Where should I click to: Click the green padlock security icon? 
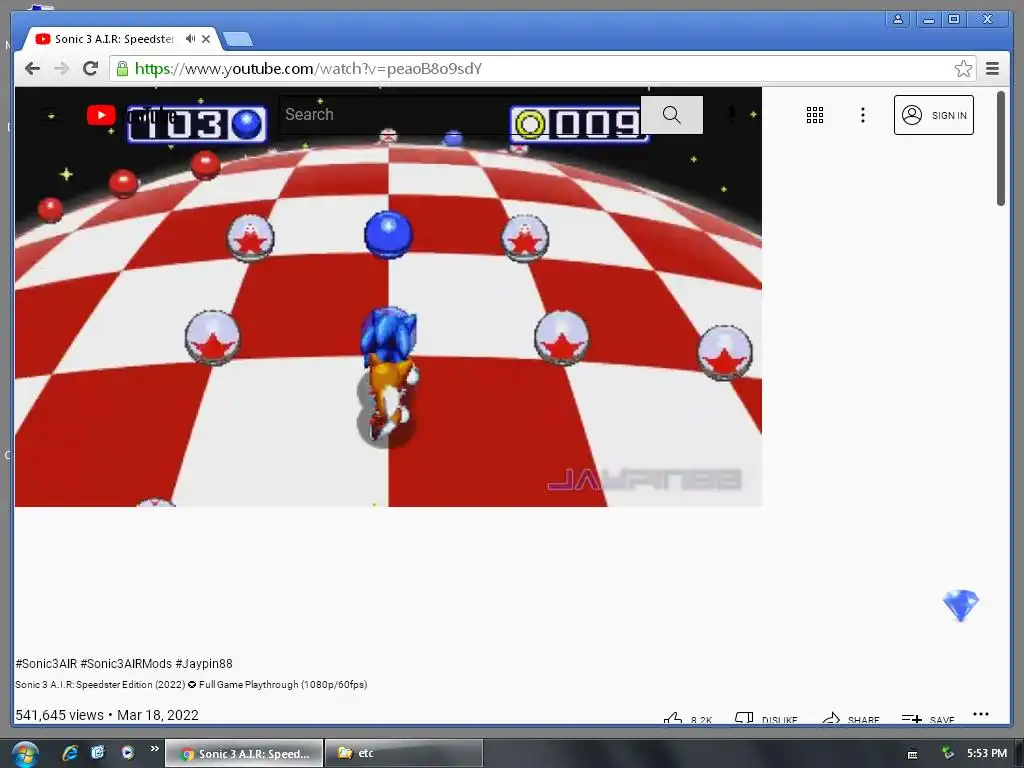tap(122, 68)
